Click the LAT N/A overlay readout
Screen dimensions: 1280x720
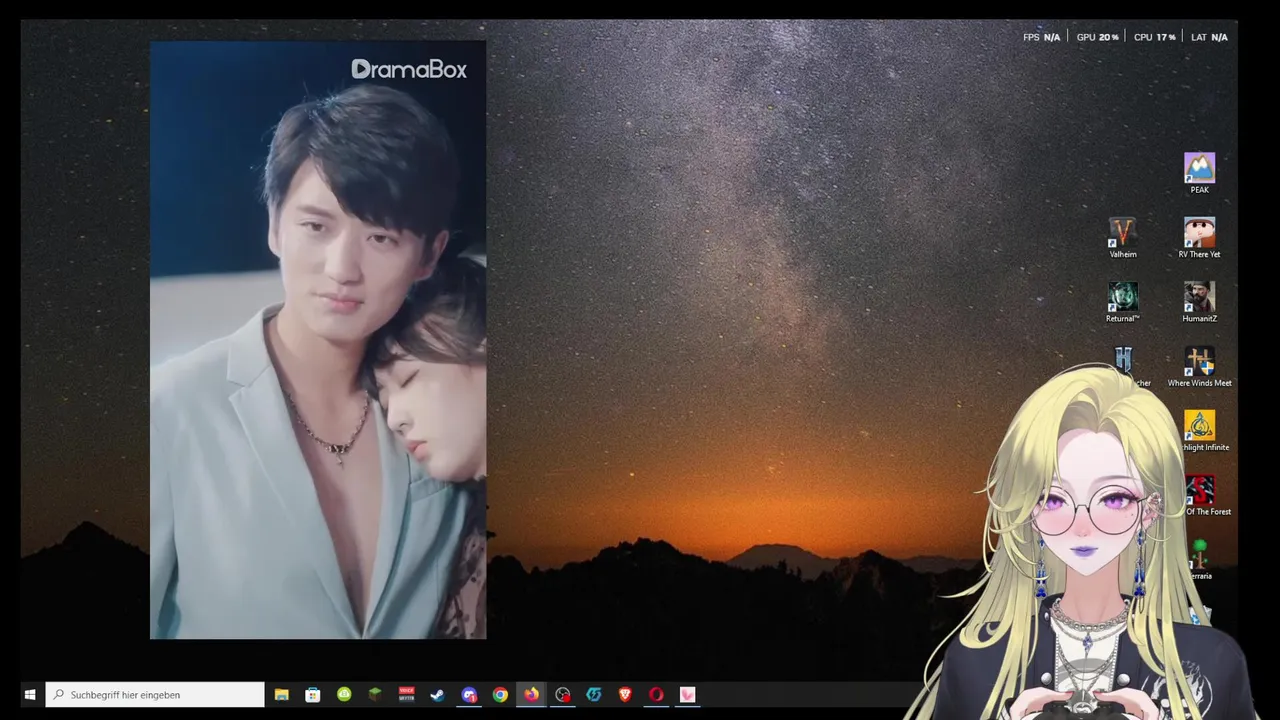1209,37
